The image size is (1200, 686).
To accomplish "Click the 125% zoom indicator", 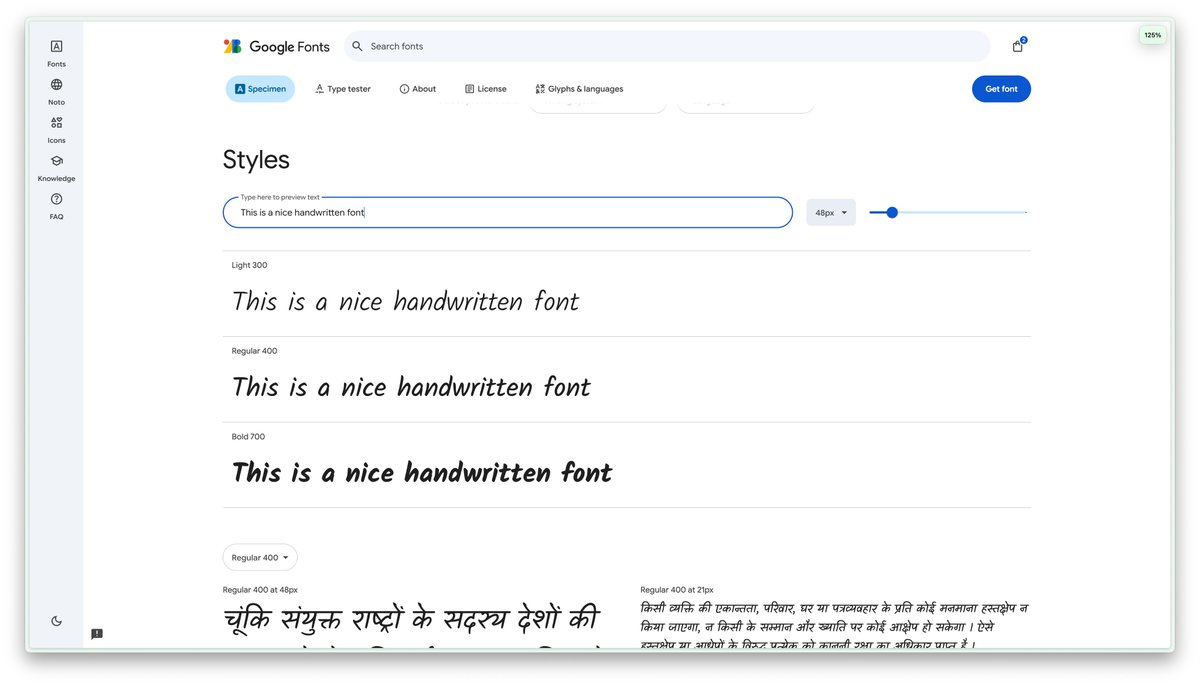I will coord(1153,35).
